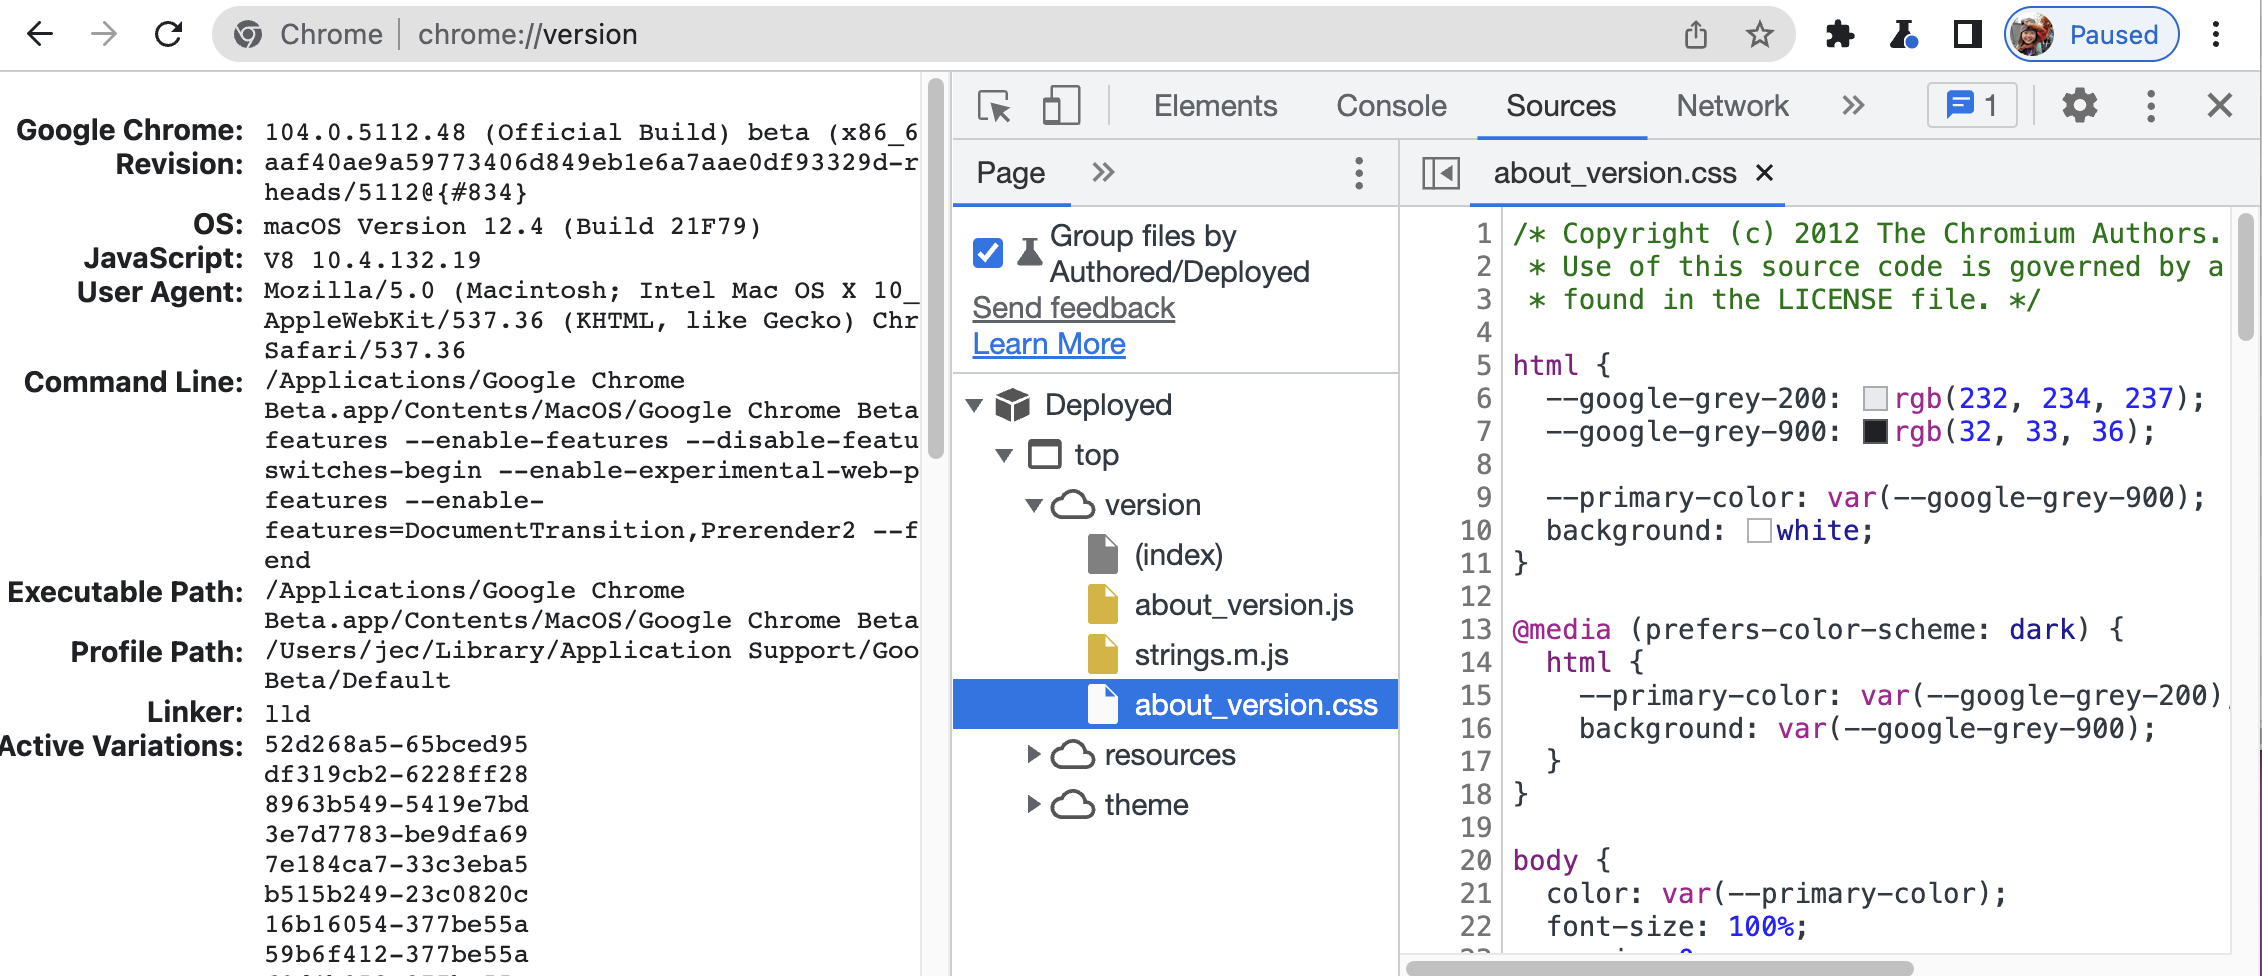Close the DevTools panel
Screen dimensions: 2262x976
pos(2219,105)
